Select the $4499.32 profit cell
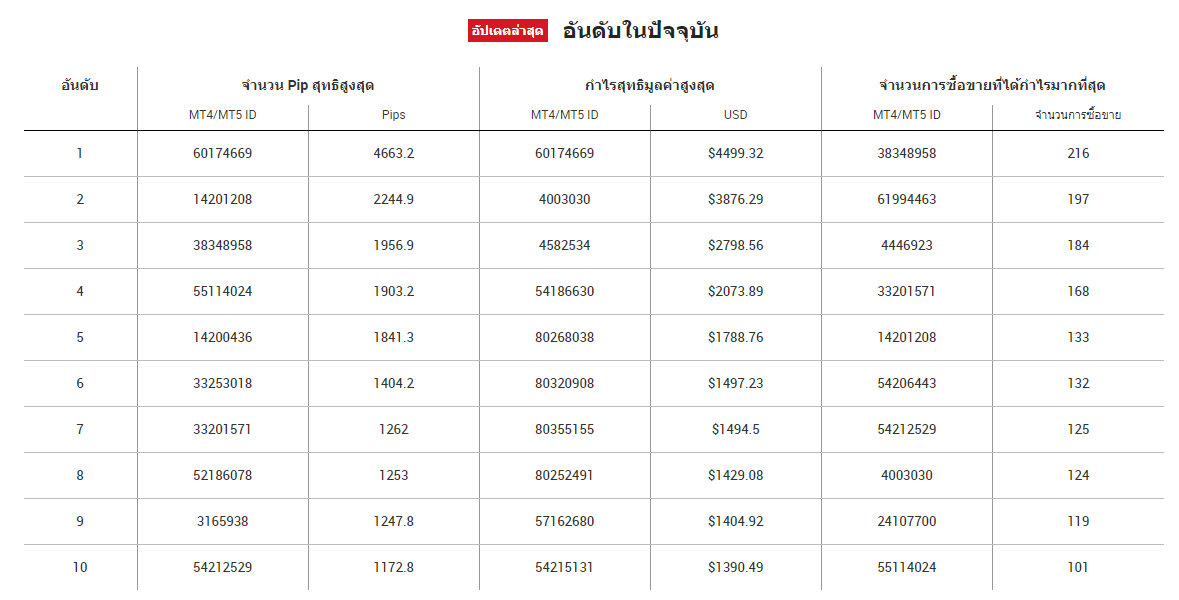This screenshot has width=1179, height=600. click(x=735, y=153)
